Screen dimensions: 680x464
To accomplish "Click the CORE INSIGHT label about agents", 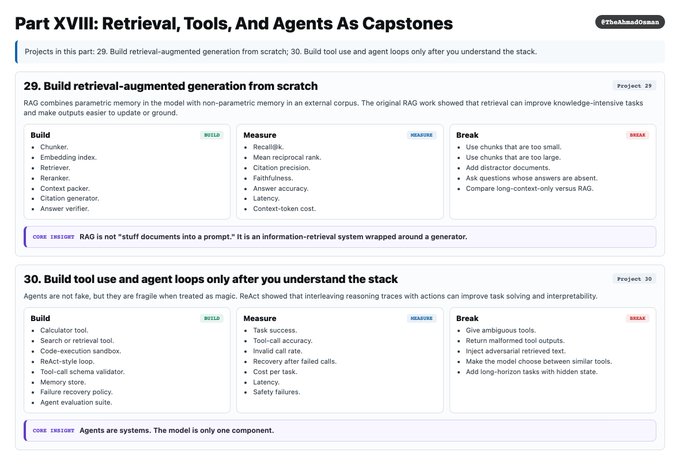I will (x=53, y=431).
